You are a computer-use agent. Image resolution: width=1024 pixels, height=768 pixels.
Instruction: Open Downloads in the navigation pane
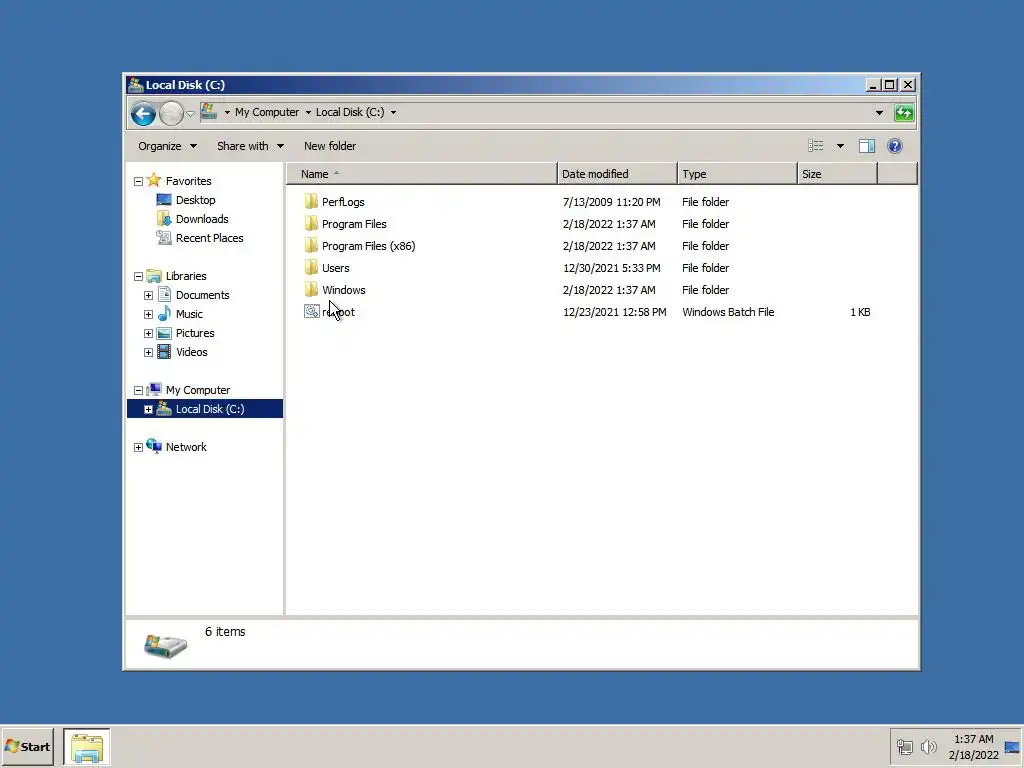[x=202, y=219]
